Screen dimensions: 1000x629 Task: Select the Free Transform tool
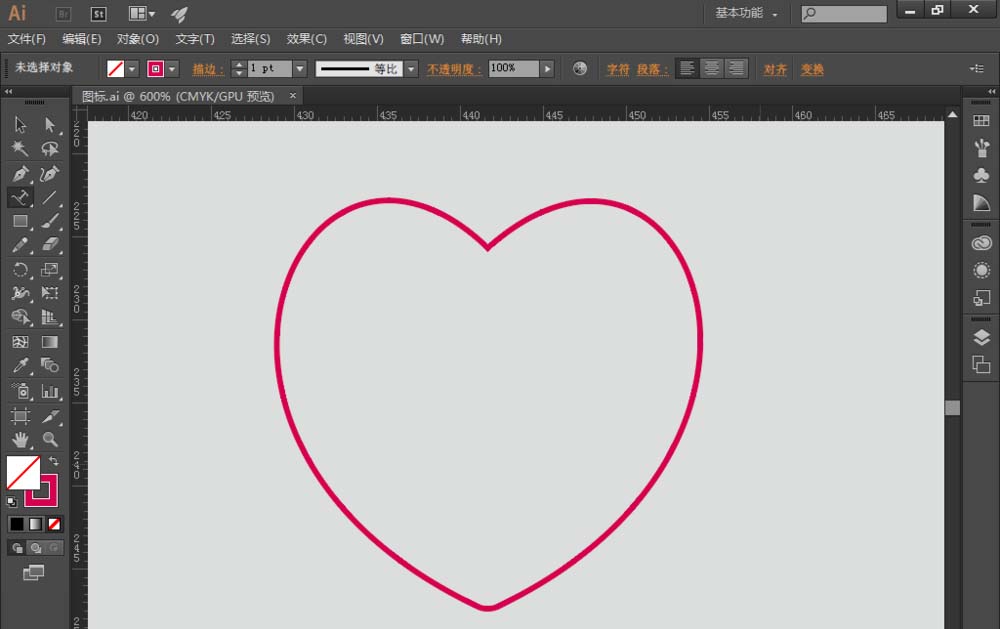[50, 293]
